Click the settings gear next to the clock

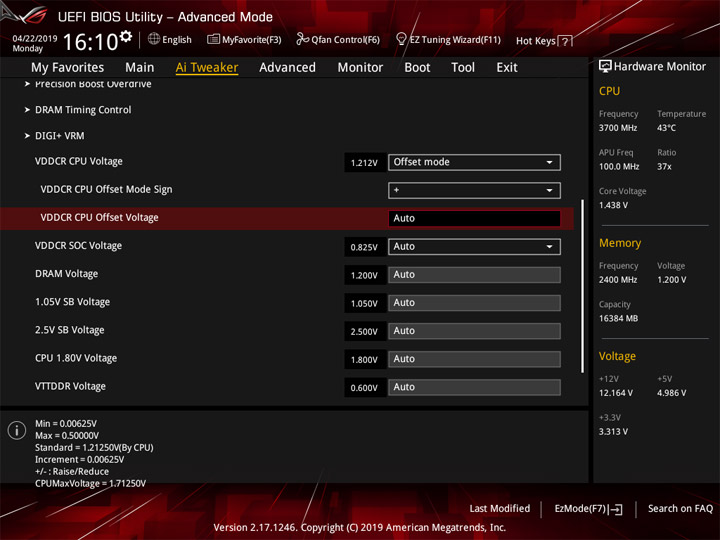point(126,36)
